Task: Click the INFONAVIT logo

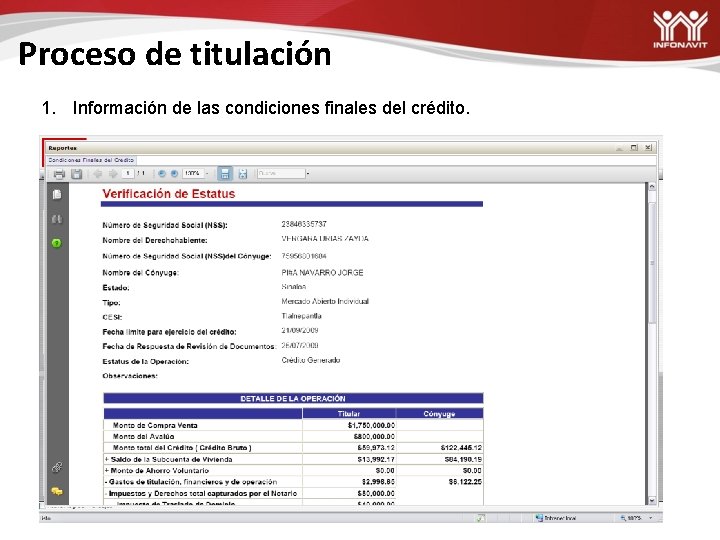Action: click(x=680, y=29)
